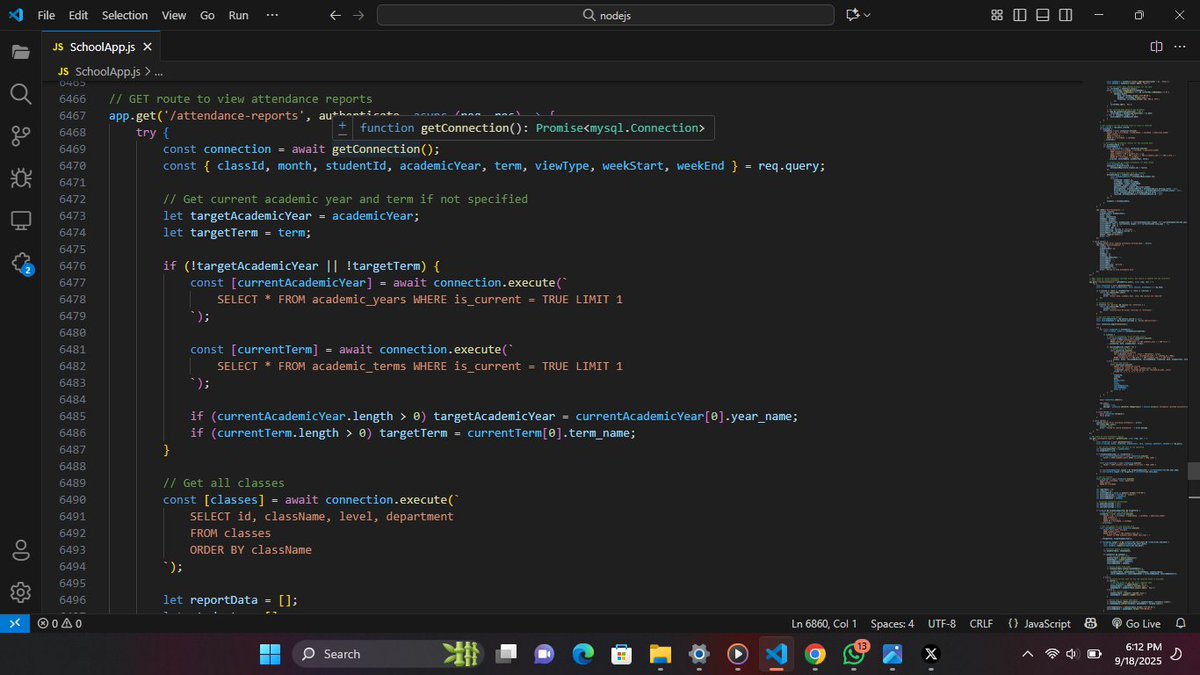Open the Windows Start button

pyautogui.click(x=271, y=653)
